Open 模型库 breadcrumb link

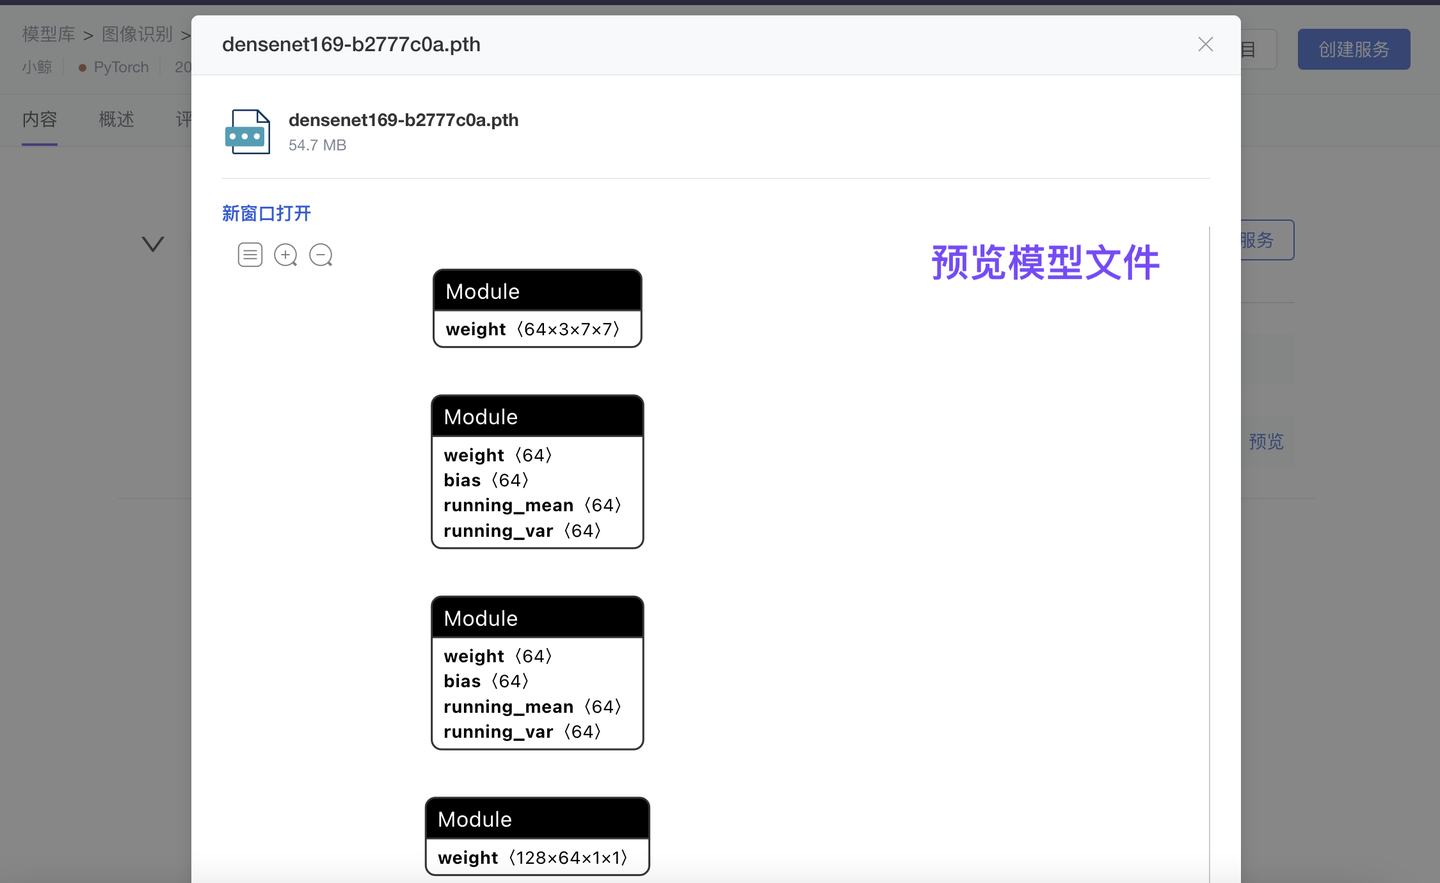[x=49, y=34]
